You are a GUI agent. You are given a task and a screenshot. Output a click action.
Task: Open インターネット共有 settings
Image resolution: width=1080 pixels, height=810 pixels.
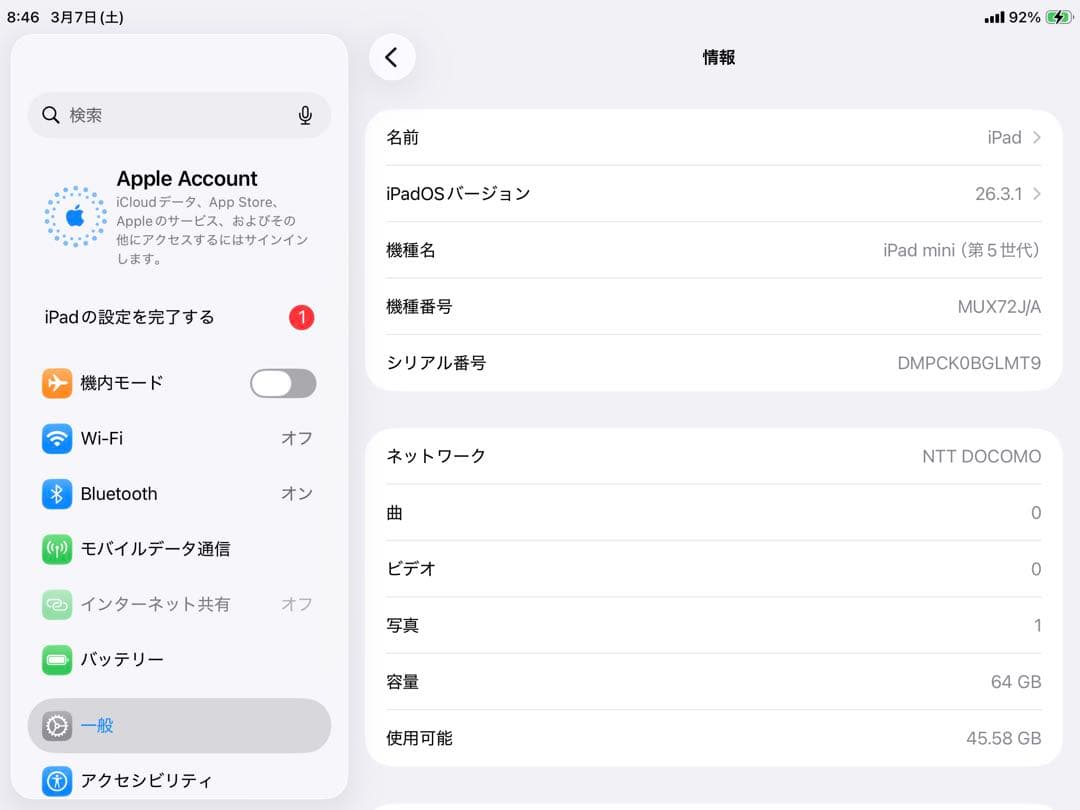179,604
